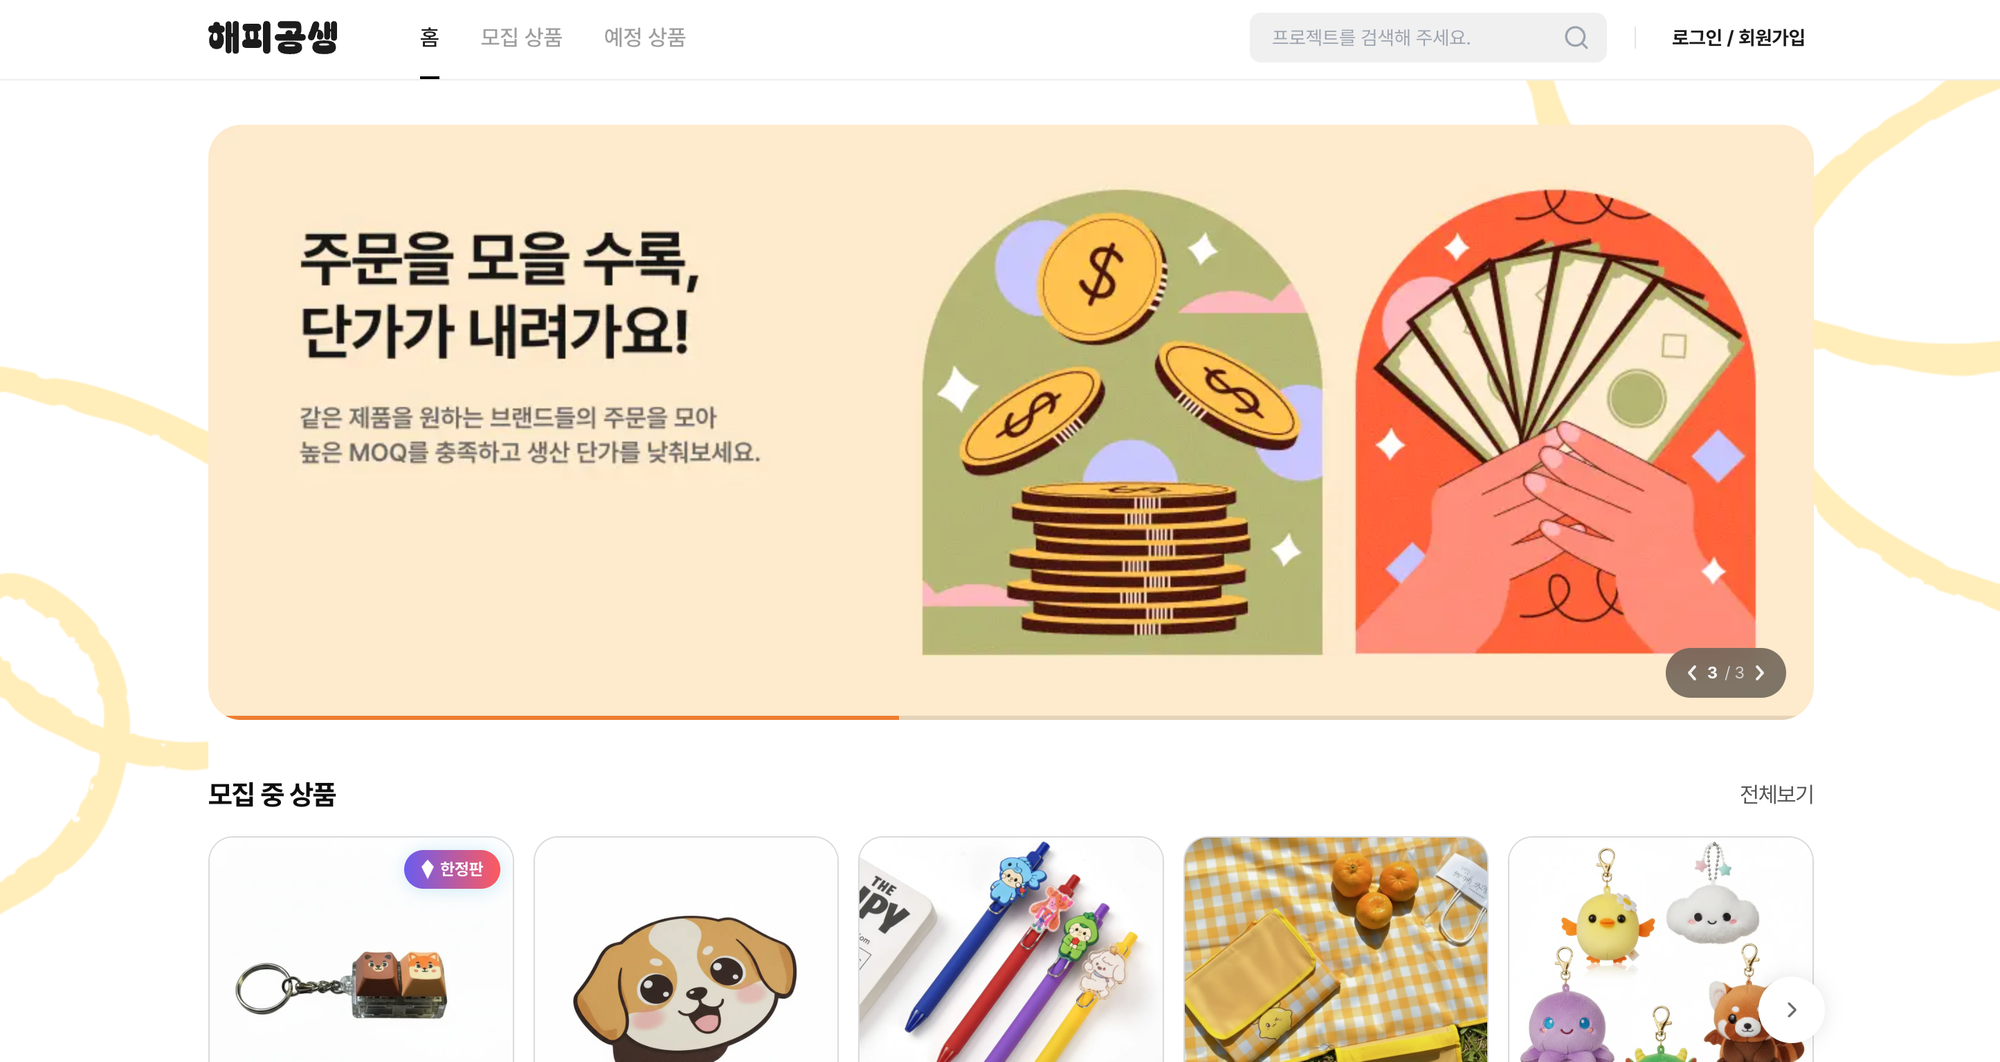Click the search magnifier icon
2000x1062 pixels.
coord(1576,38)
